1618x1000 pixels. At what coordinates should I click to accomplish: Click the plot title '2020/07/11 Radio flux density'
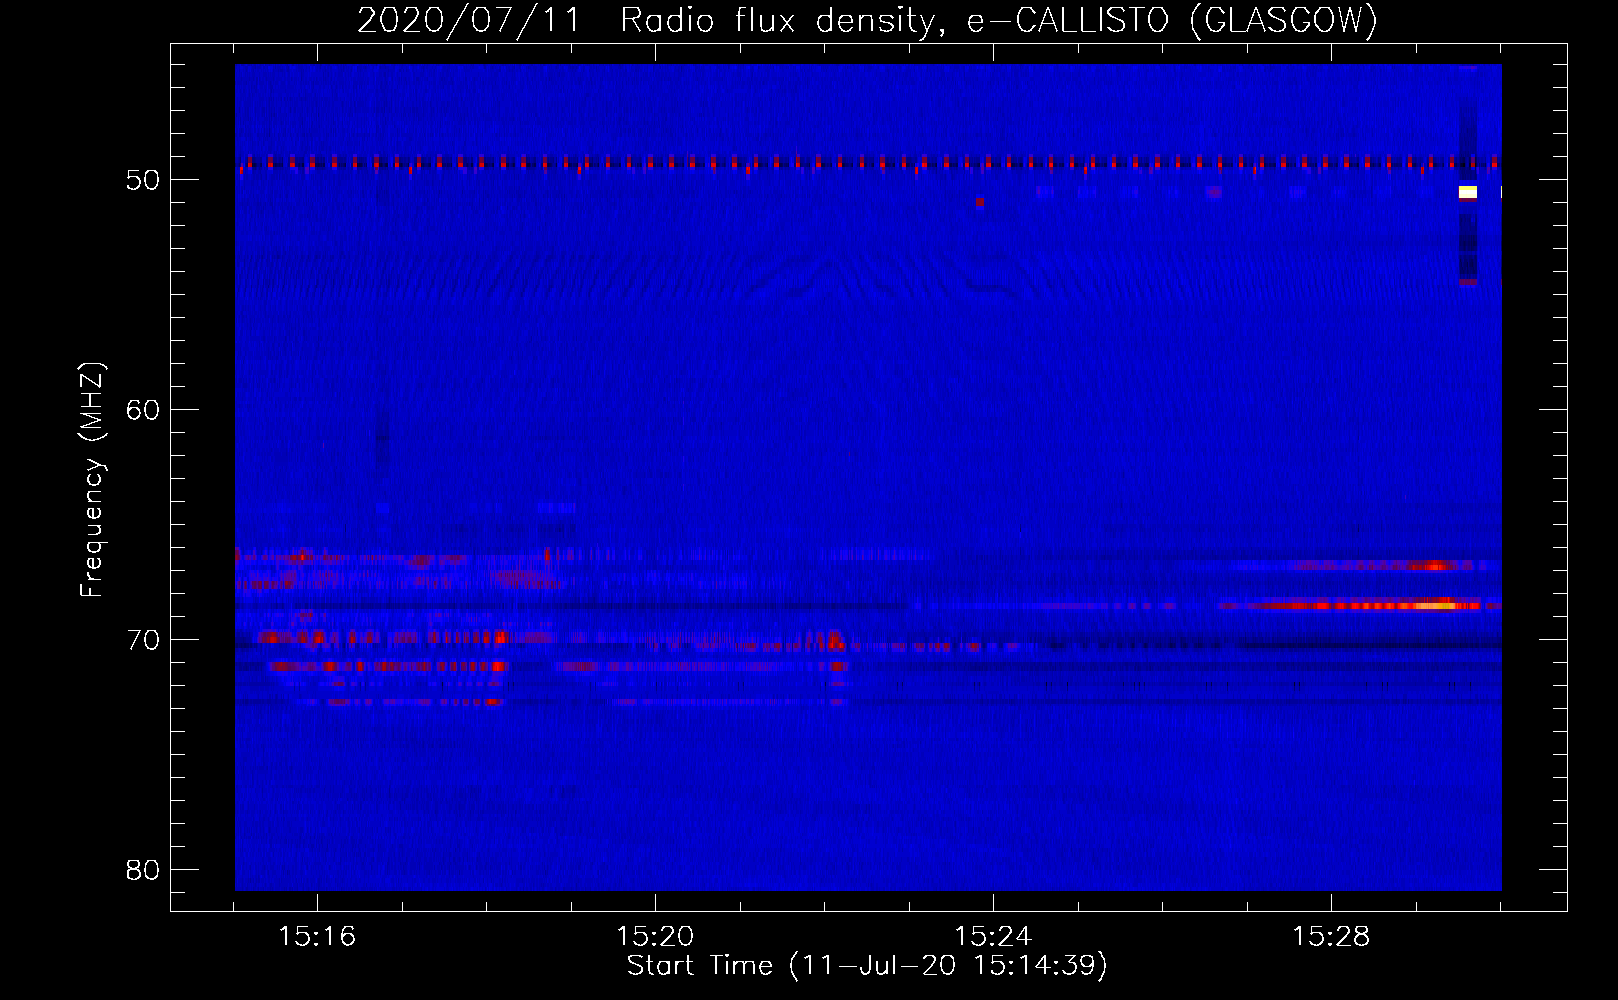pyautogui.click(x=867, y=21)
